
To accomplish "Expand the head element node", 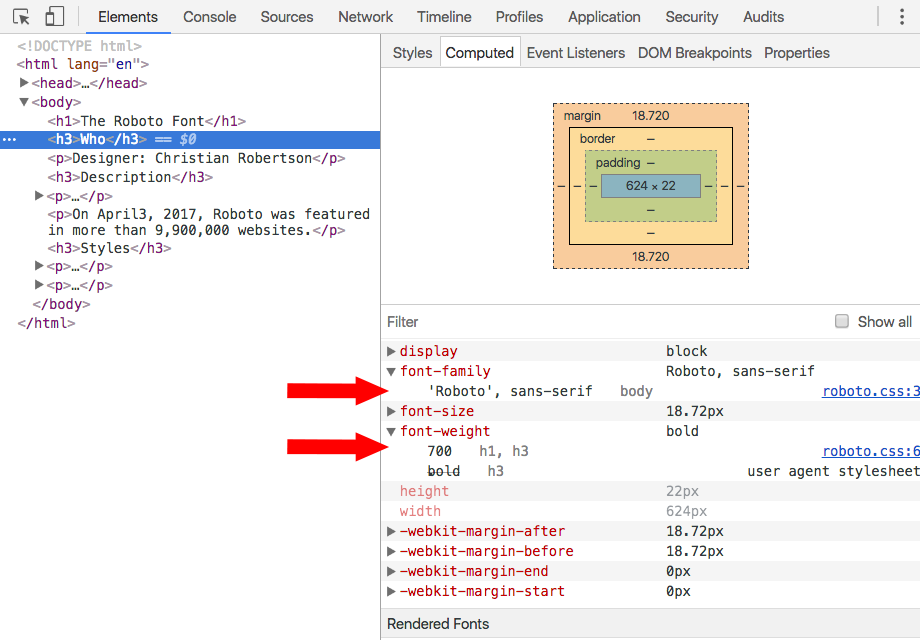I will 24,83.
